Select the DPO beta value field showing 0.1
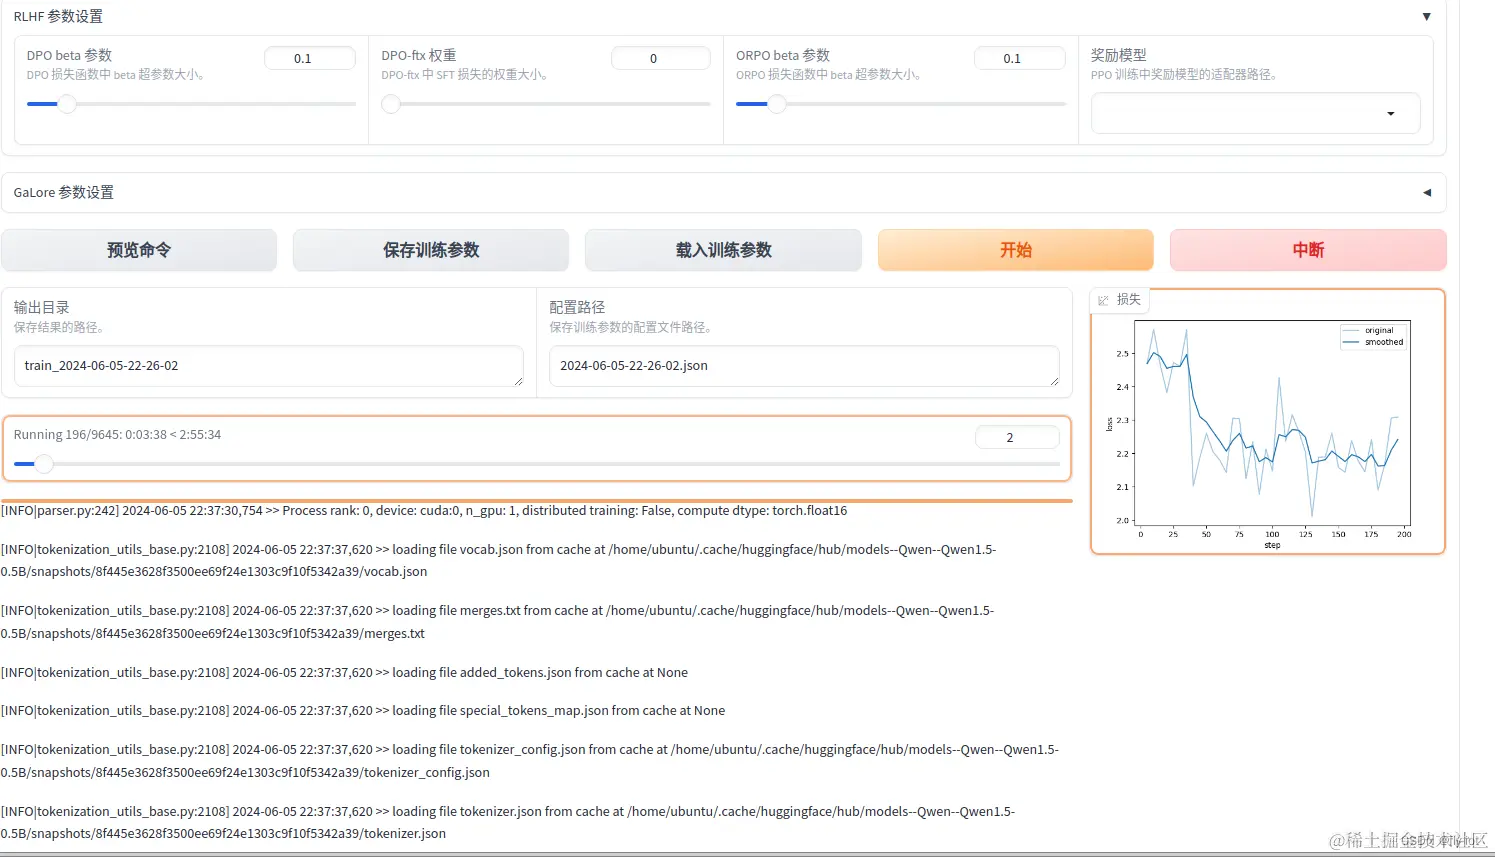This screenshot has height=857, width=1495. tap(310, 57)
